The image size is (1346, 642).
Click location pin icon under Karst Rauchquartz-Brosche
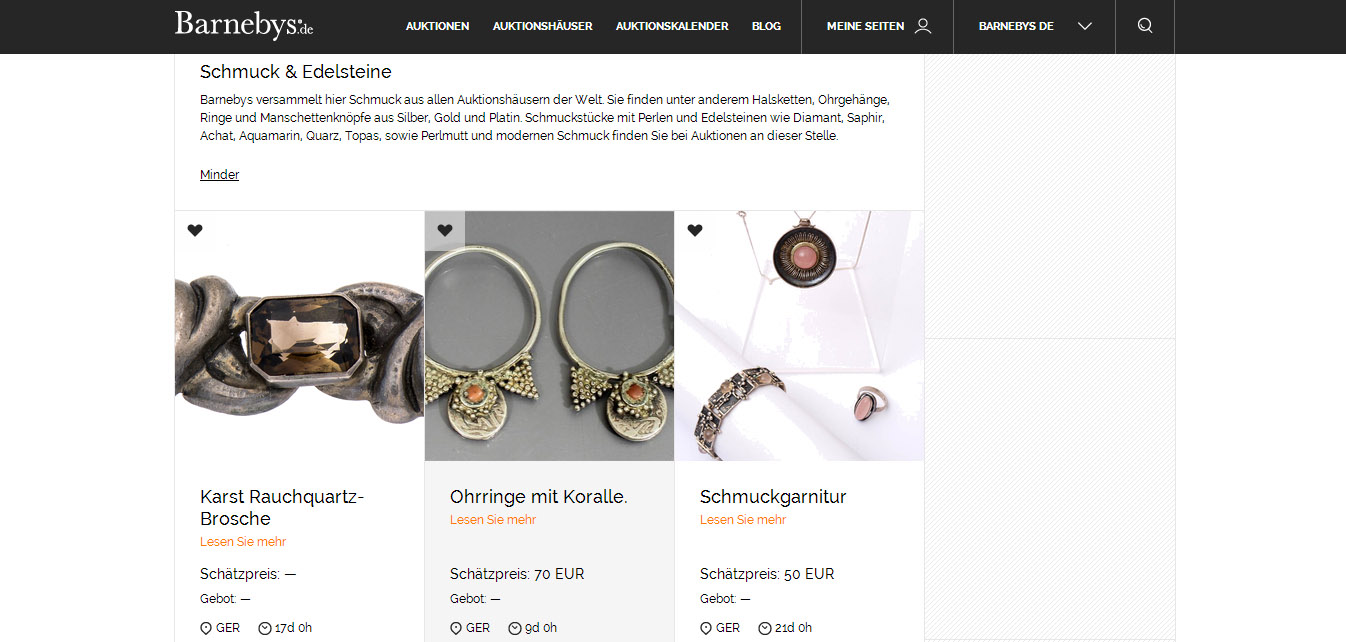[206, 628]
